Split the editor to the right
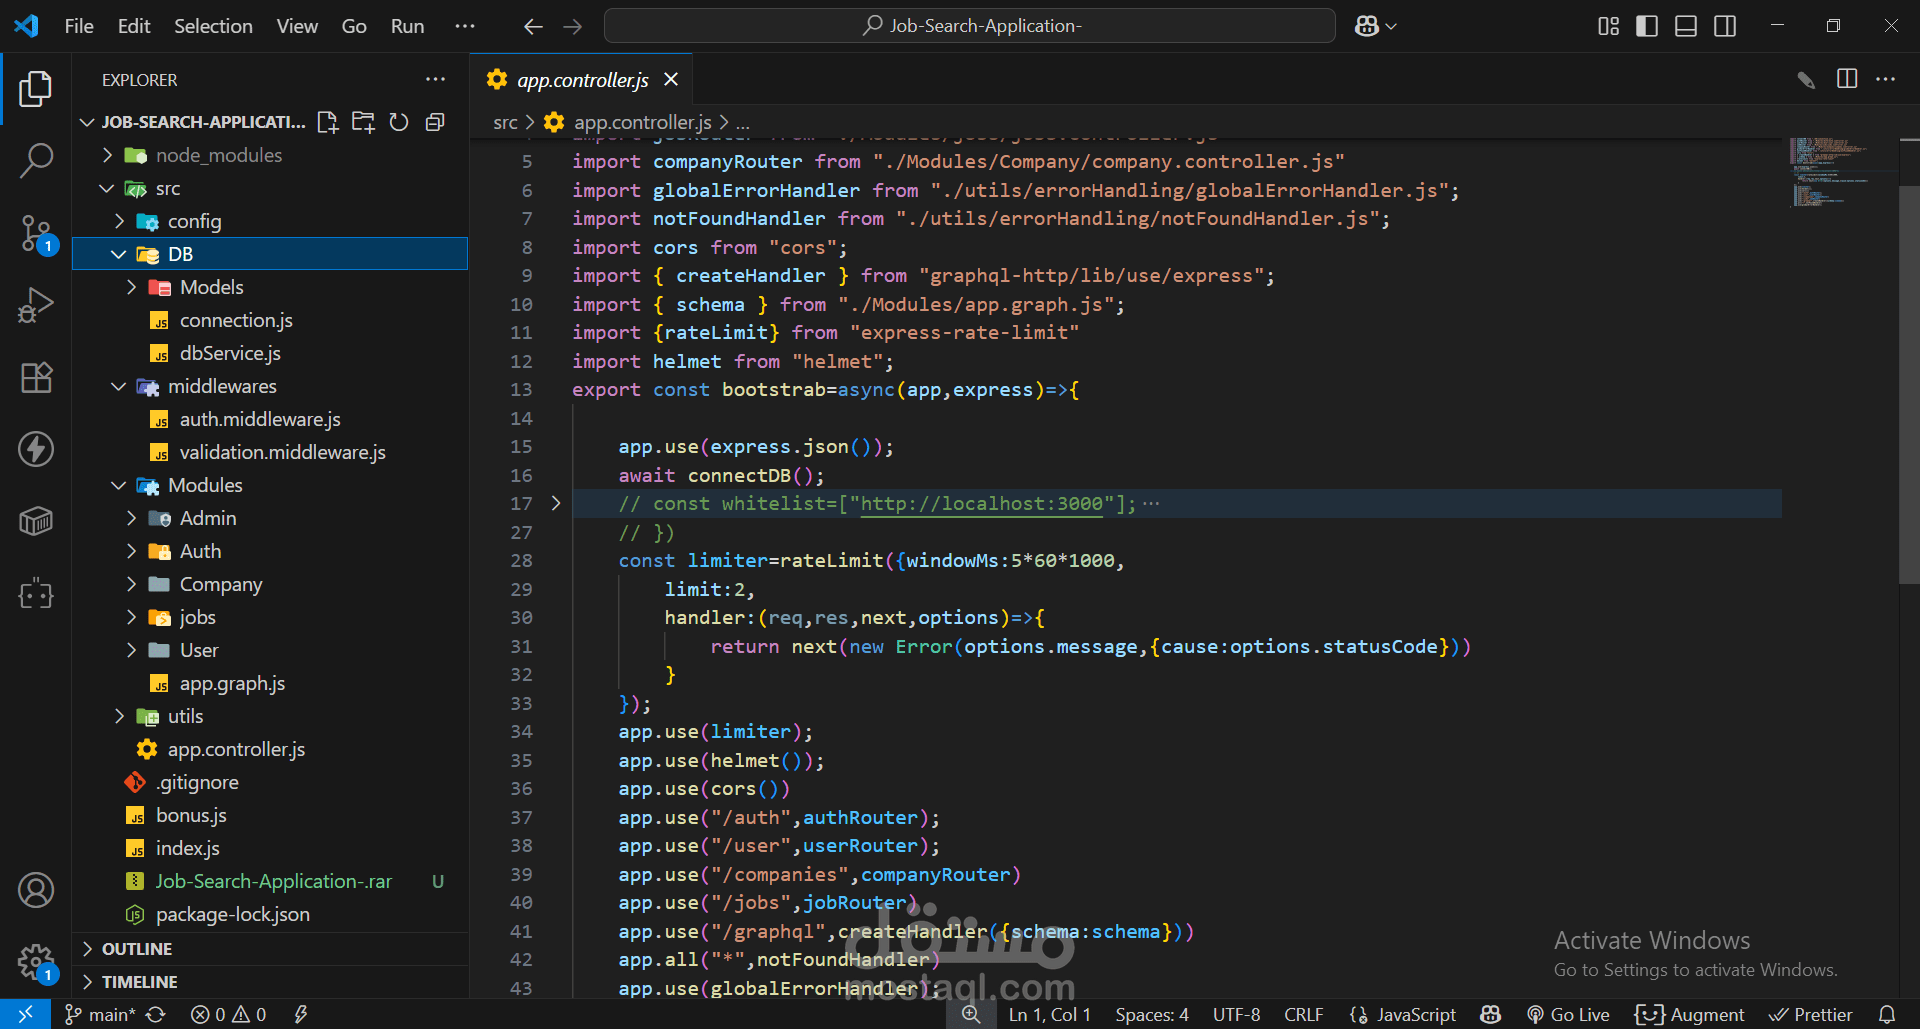The width and height of the screenshot is (1920, 1029). tap(1847, 79)
